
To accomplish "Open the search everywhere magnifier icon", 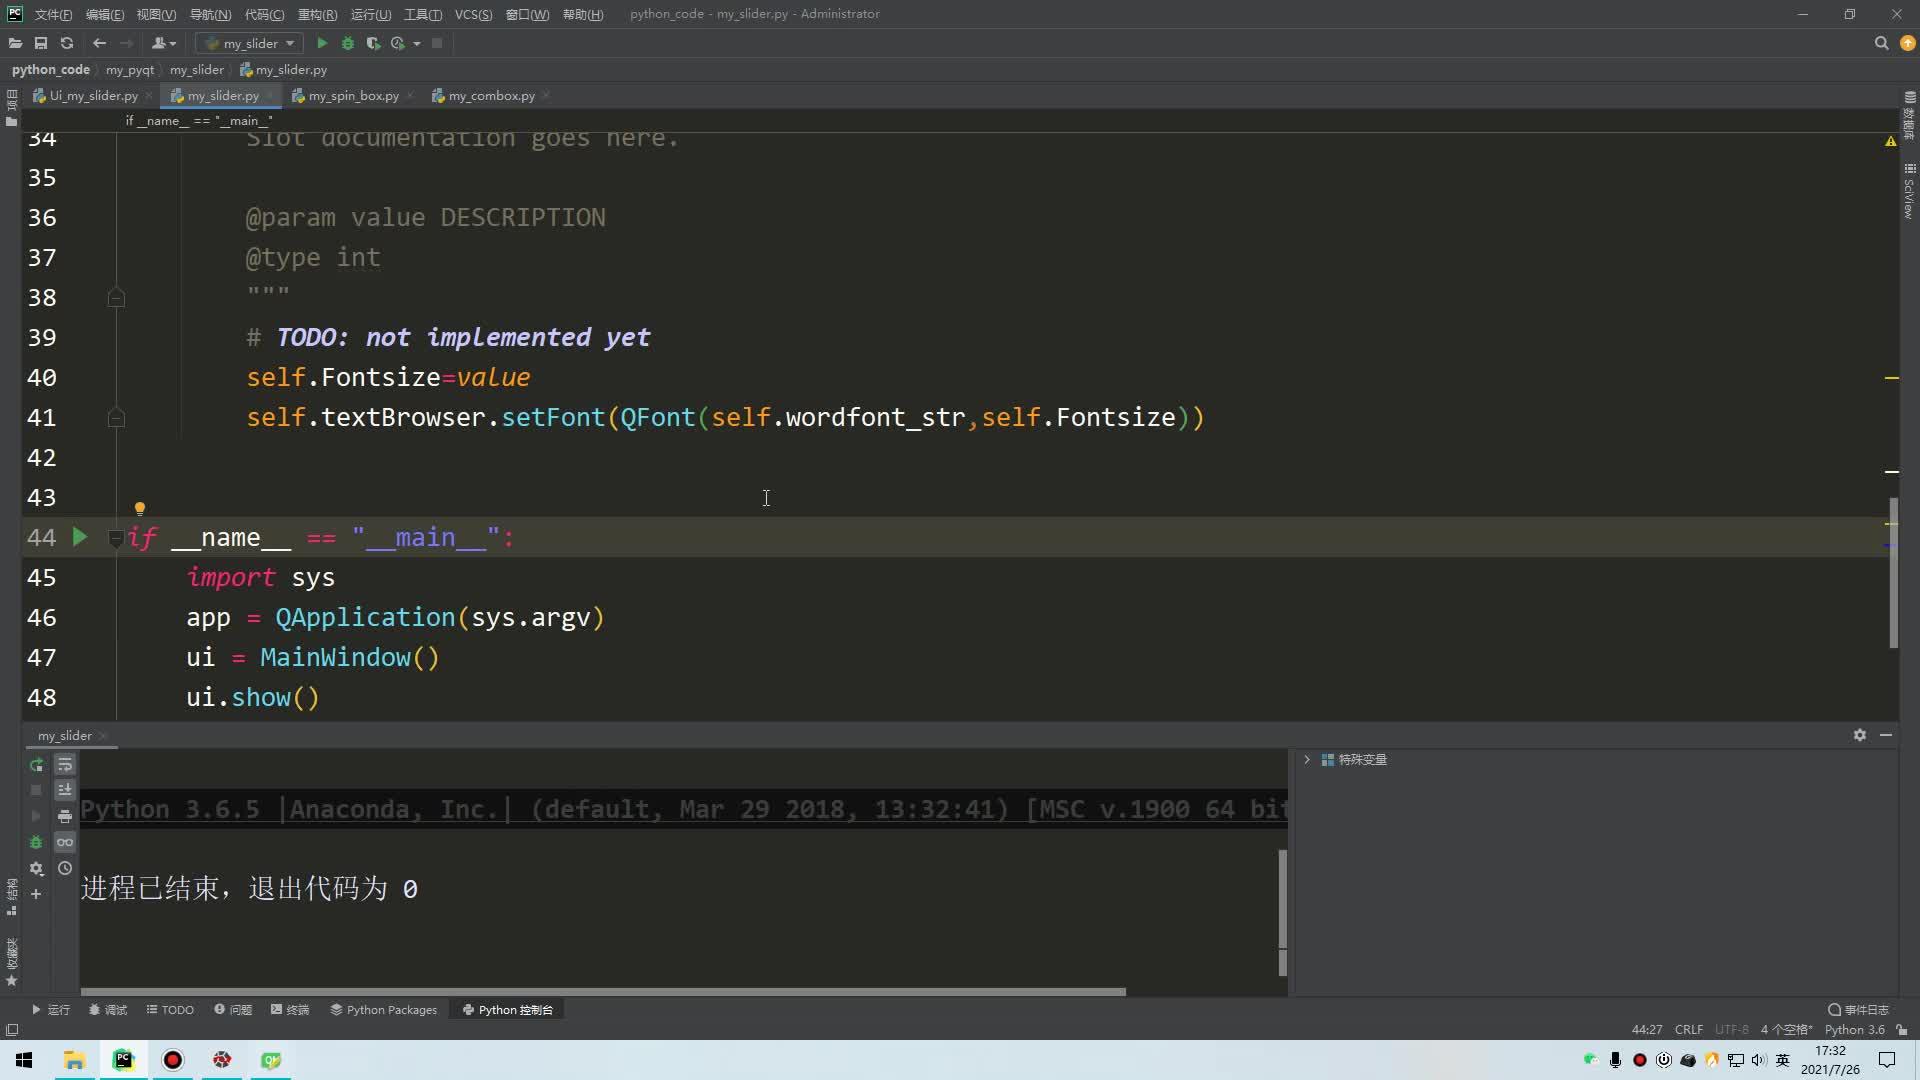I will click(1881, 43).
